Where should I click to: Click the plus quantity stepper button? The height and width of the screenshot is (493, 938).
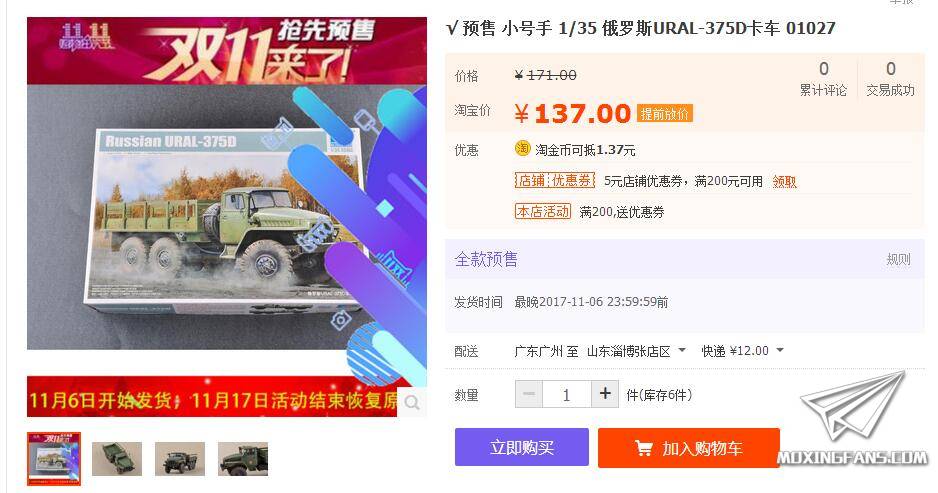coord(605,394)
